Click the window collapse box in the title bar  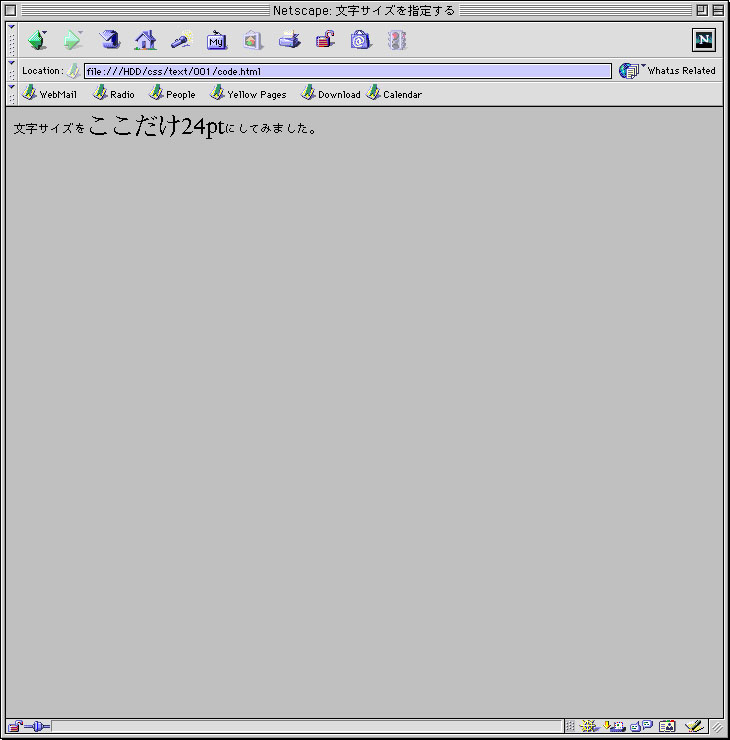point(718,10)
